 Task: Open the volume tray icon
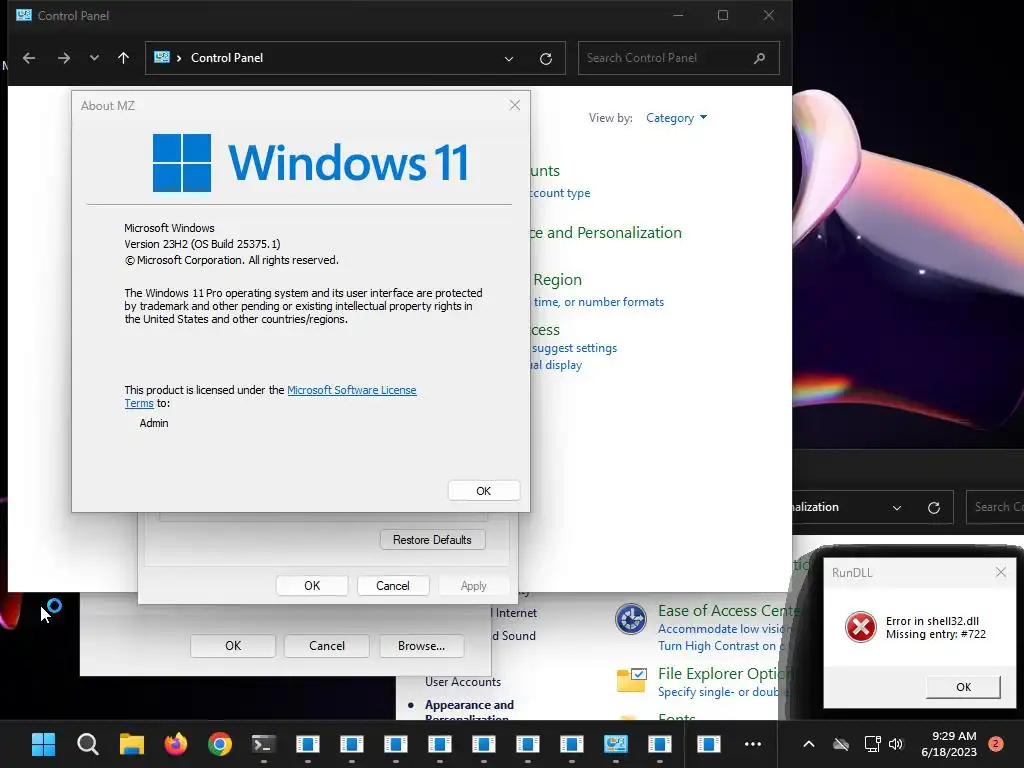(896, 744)
